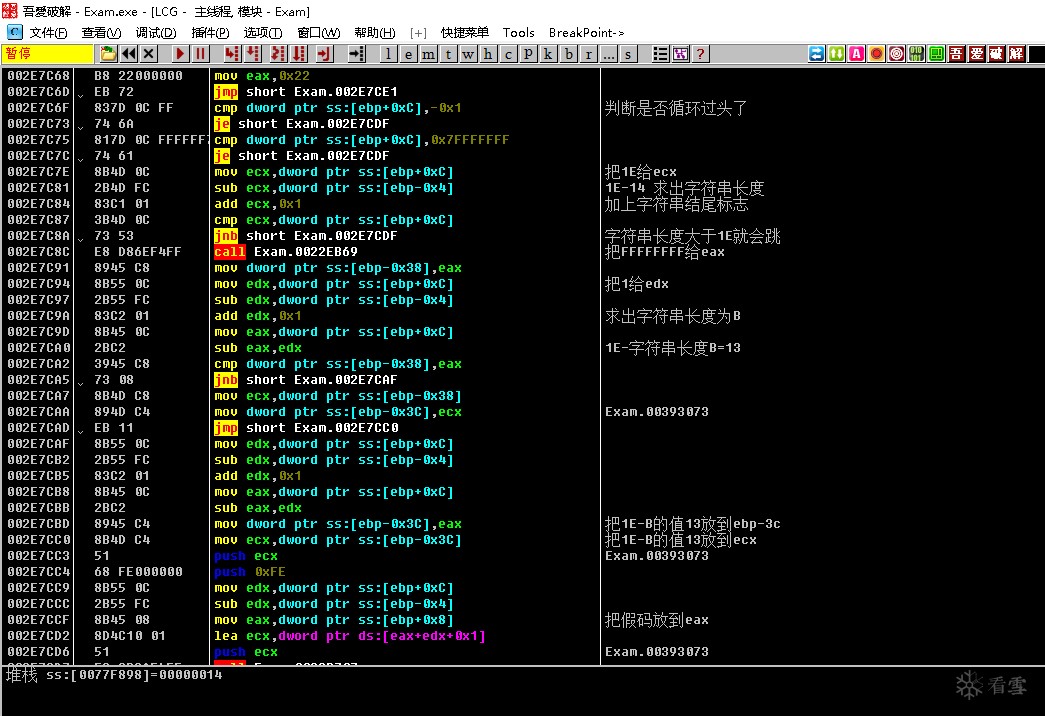Image resolution: width=1045 pixels, height=716 pixels.
Task: Open the [+] menu item
Action: tap(418, 33)
